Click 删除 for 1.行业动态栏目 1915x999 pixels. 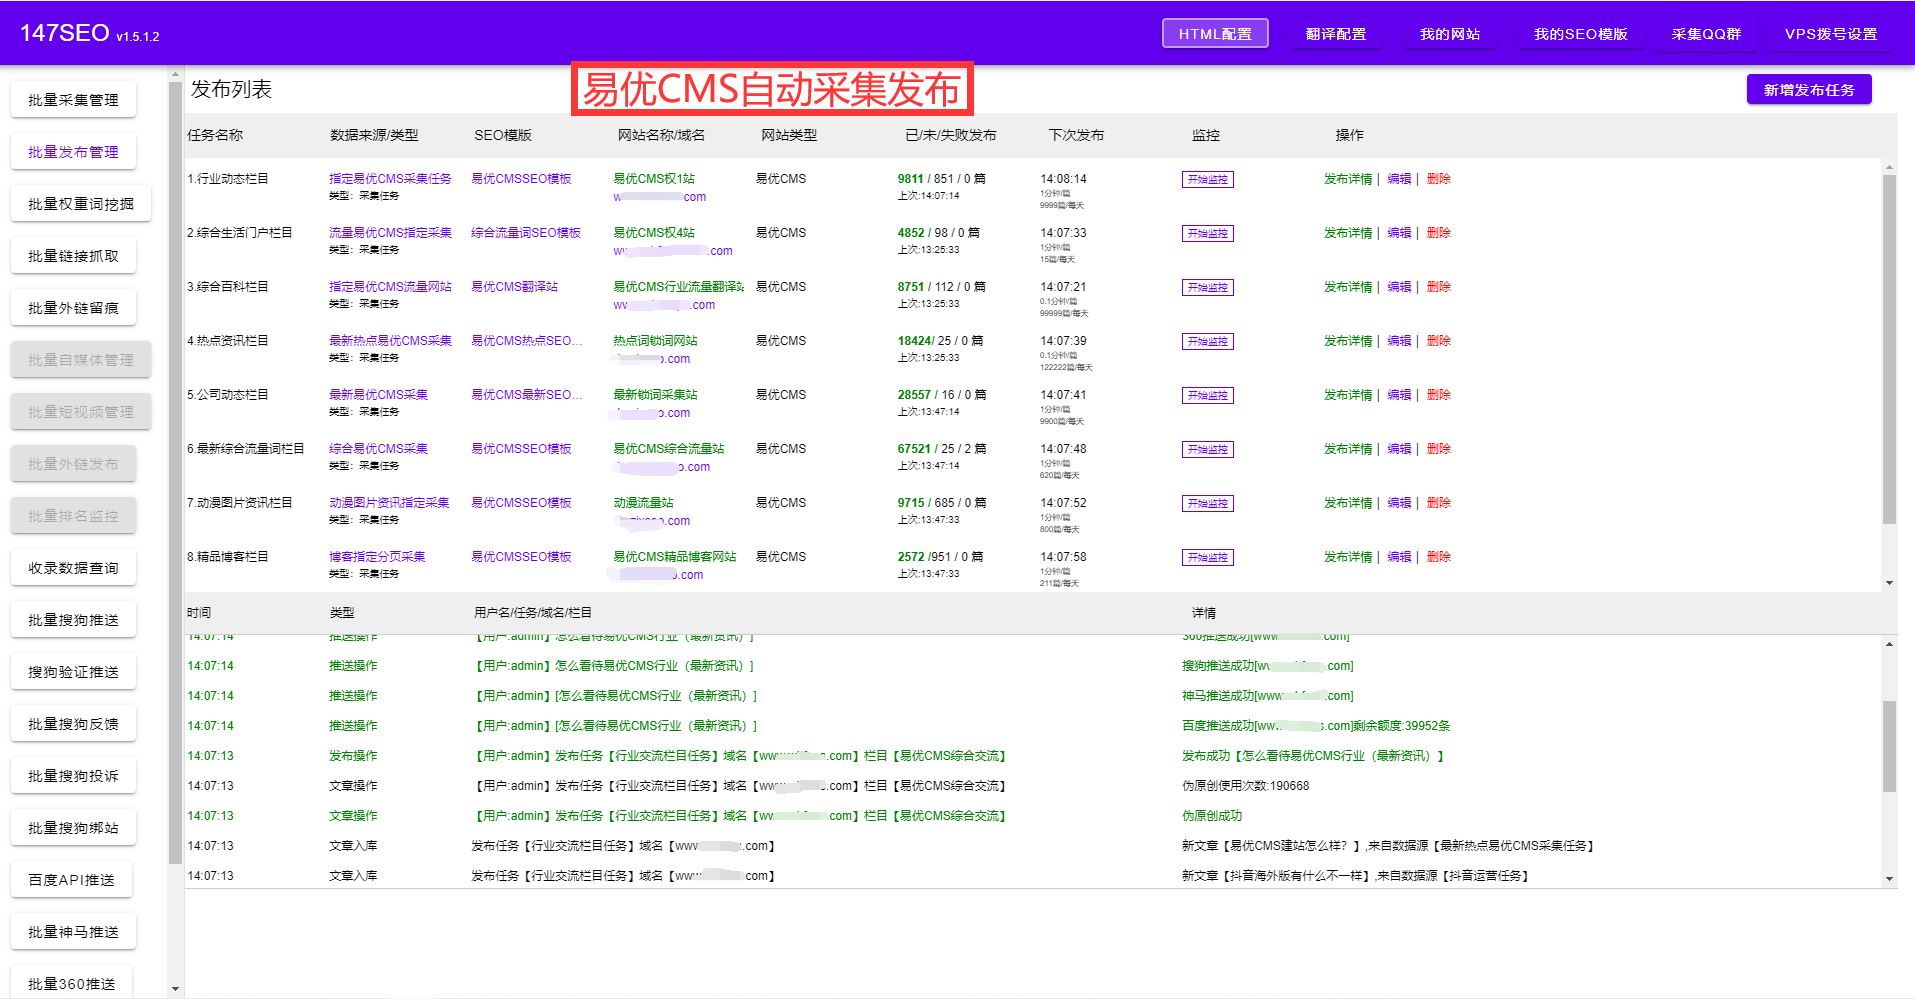click(1438, 179)
